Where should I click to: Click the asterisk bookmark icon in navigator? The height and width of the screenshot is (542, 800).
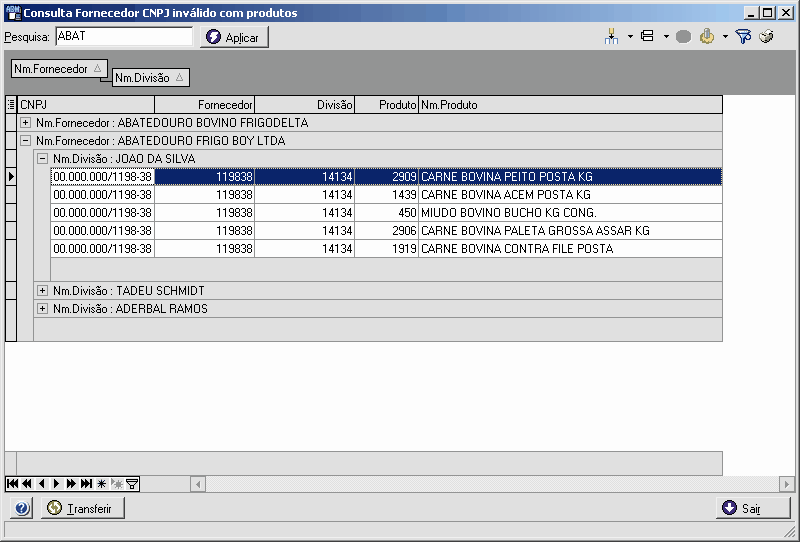102,483
